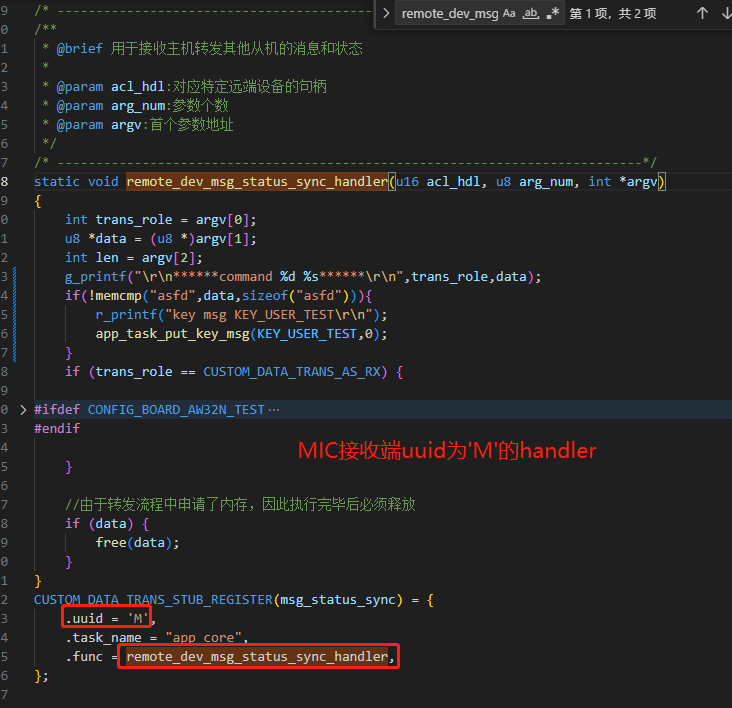Viewport: 732px width, 708px height.
Task: Click the find input containing remote_dev_msg
Action: 450,14
